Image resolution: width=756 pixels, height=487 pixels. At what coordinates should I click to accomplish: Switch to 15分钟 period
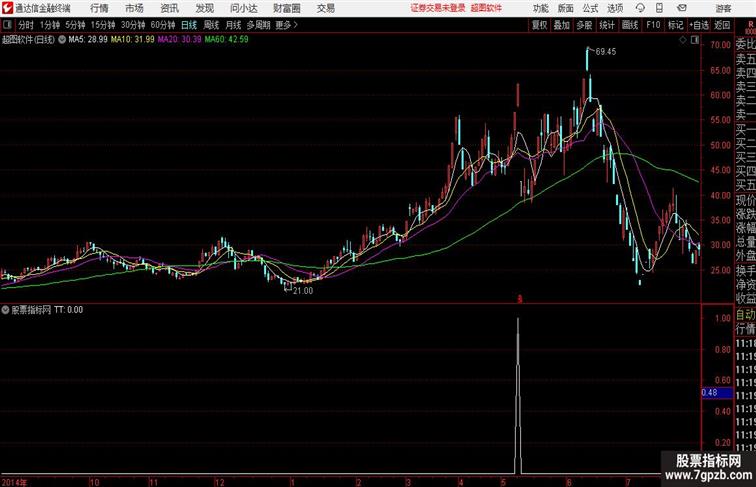(103, 25)
